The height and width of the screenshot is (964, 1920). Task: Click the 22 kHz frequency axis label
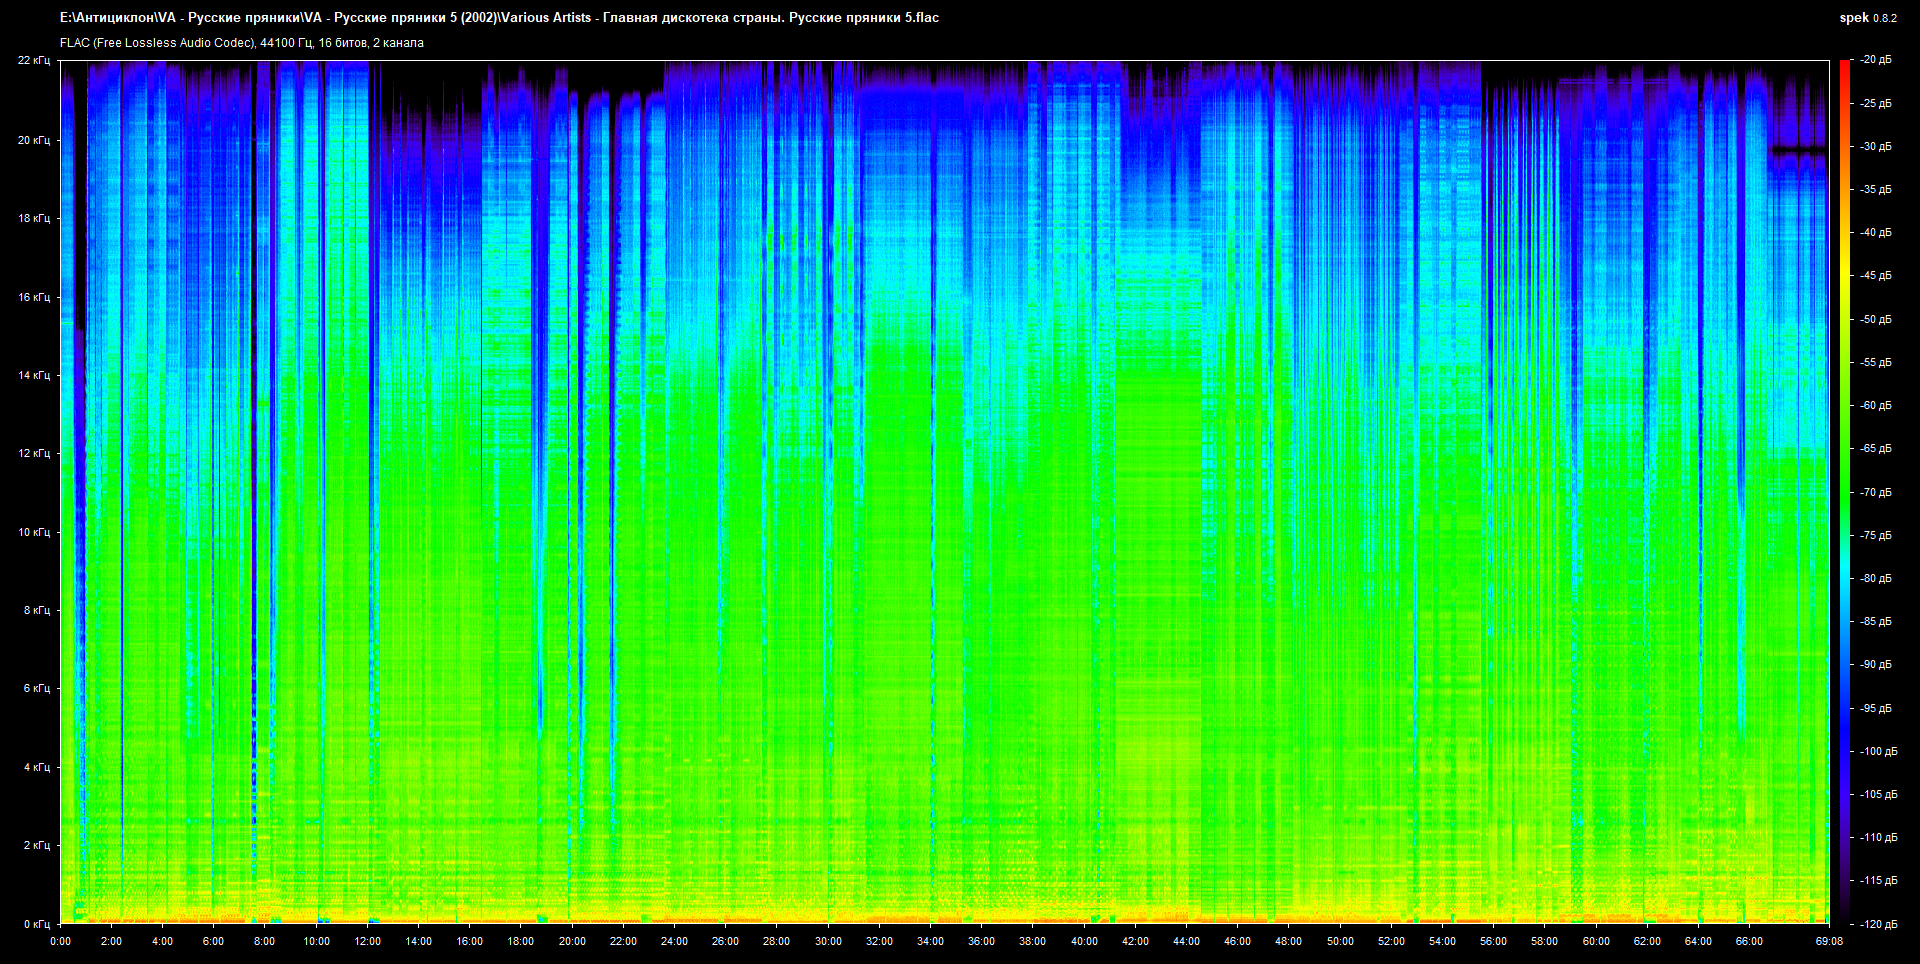tap(34, 61)
